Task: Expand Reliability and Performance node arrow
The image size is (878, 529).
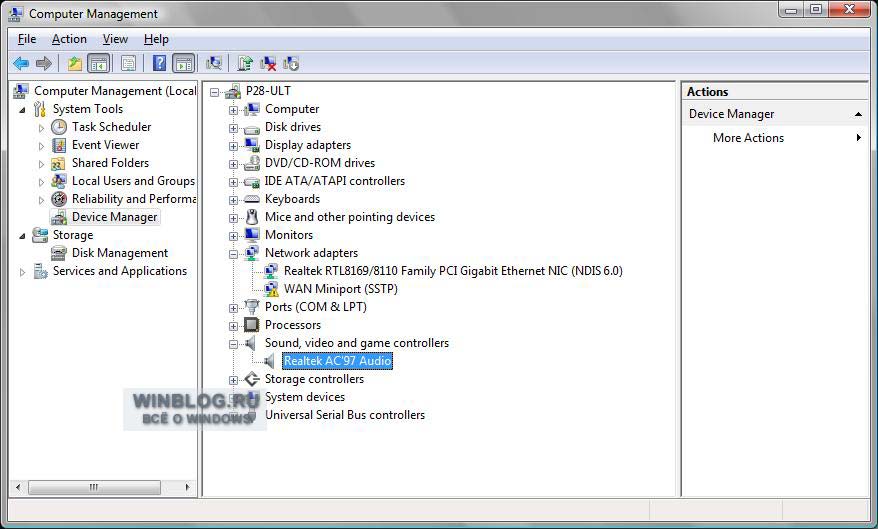Action: (41, 200)
